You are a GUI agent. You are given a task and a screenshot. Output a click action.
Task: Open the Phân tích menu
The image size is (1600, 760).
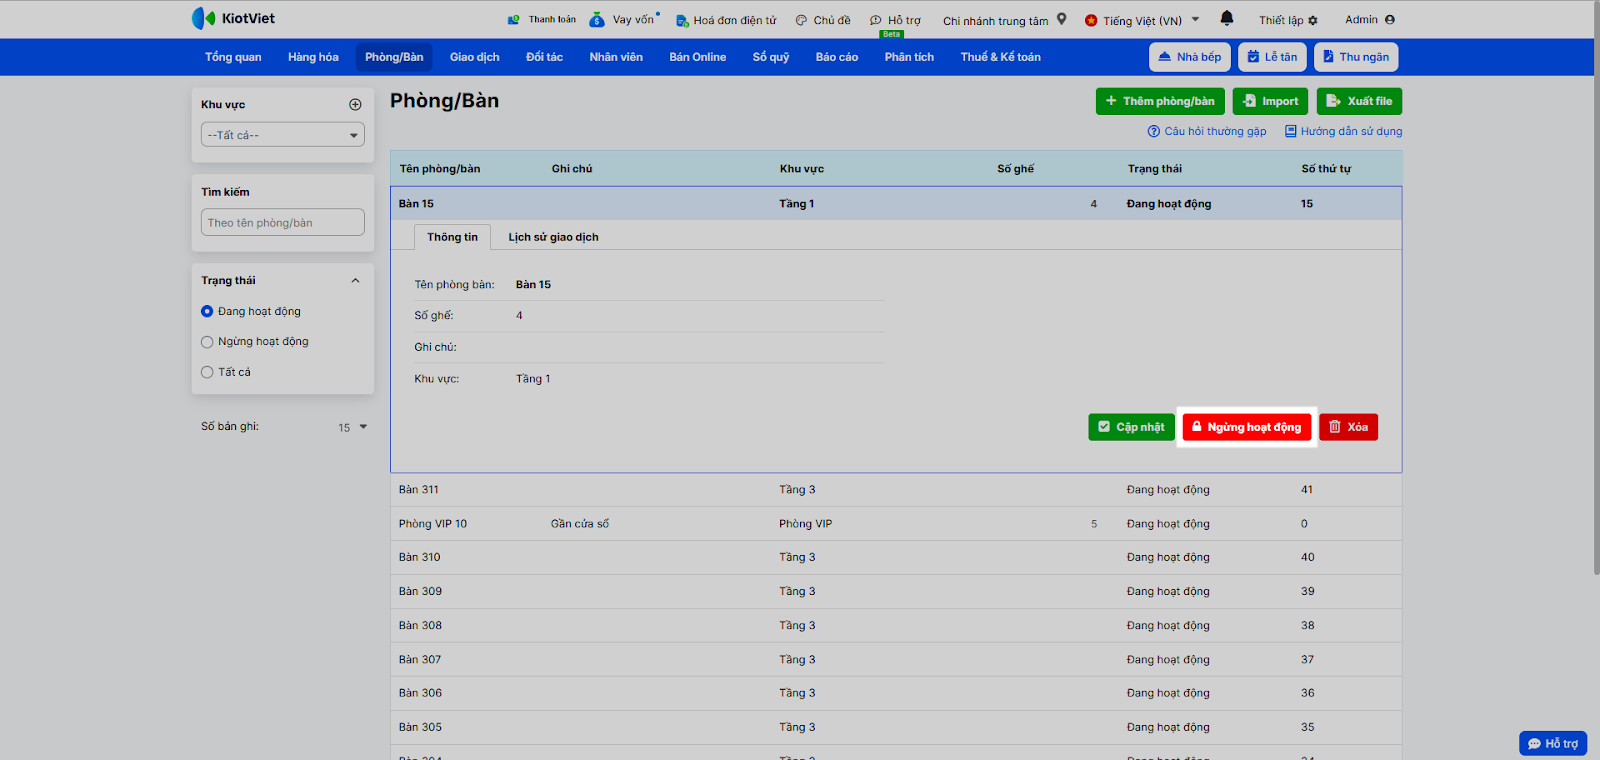pyautogui.click(x=909, y=57)
